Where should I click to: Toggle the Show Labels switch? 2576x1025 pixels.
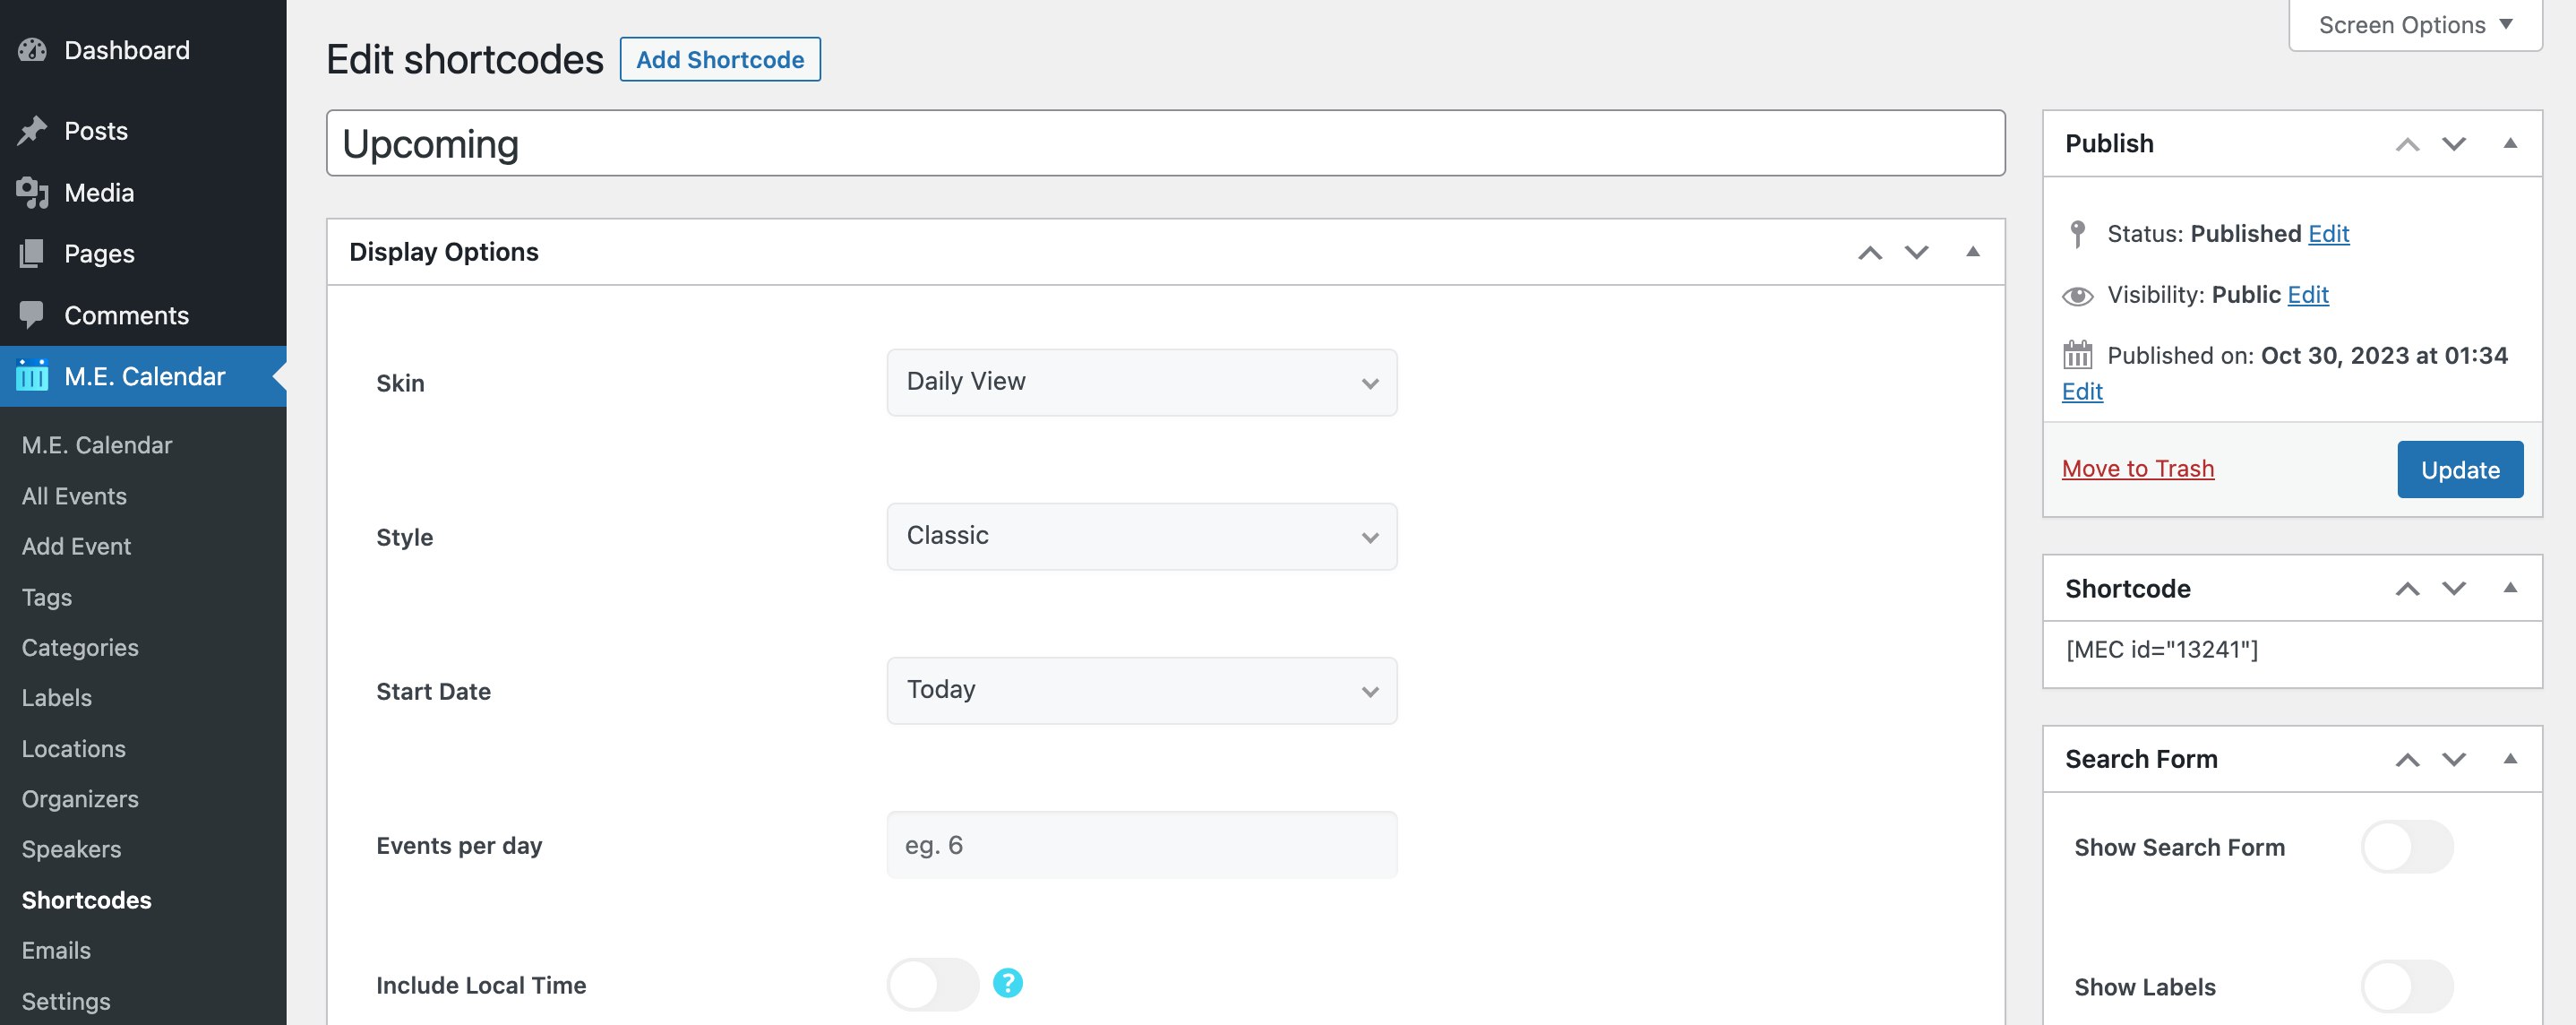(x=2406, y=987)
